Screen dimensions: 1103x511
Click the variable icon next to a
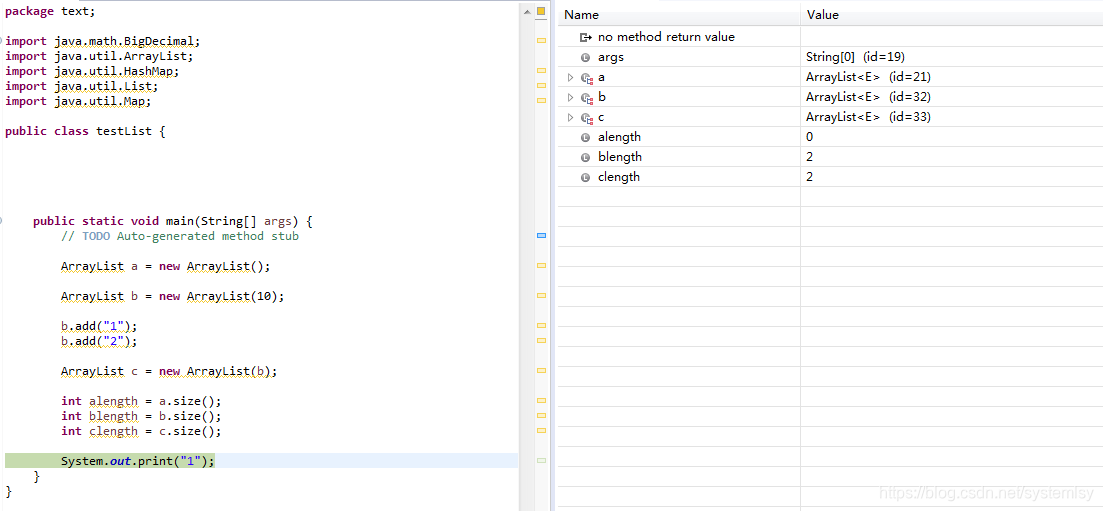click(587, 77)
